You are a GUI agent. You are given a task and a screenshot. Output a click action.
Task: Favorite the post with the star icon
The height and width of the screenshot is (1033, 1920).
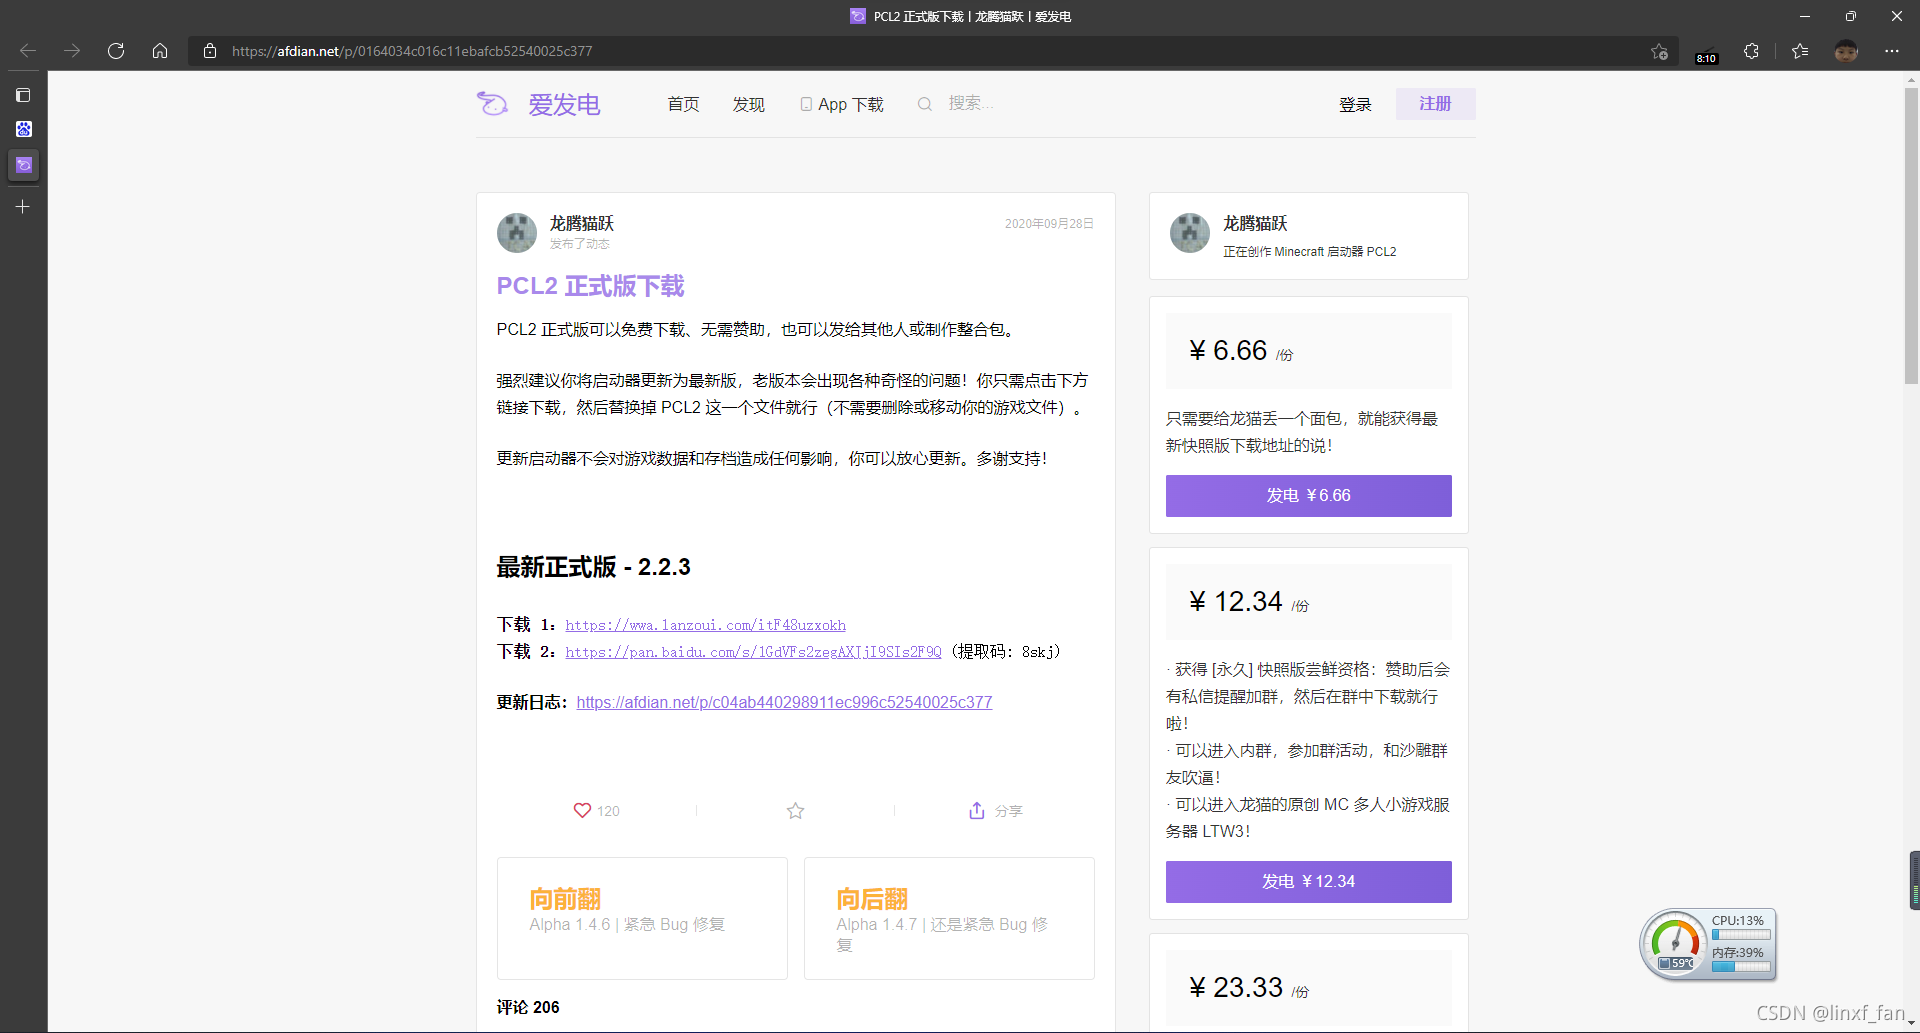coord(795,811)
